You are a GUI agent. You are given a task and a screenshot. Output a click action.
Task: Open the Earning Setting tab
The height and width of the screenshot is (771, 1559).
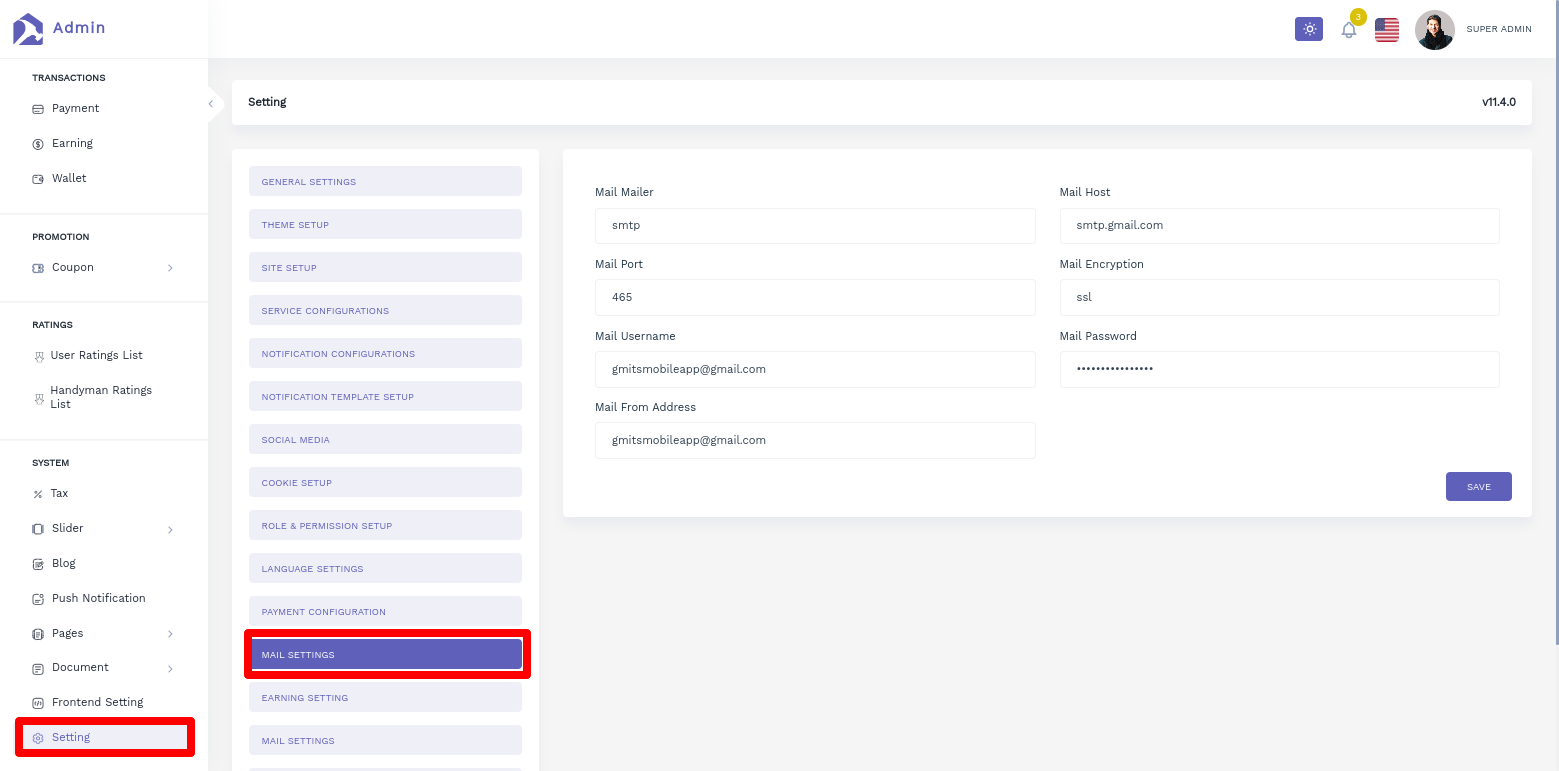[385, 697]
